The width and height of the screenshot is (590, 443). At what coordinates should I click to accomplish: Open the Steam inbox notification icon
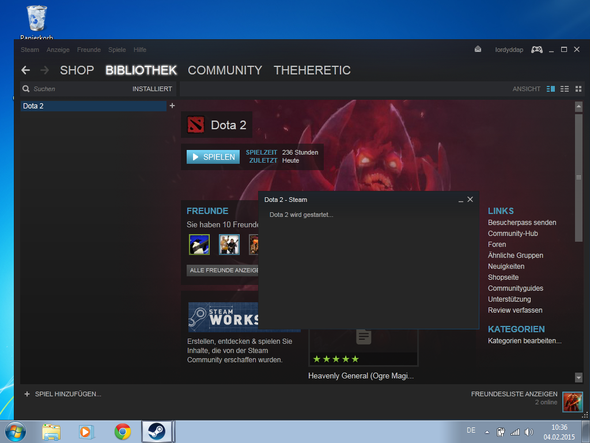pos(477,49)
